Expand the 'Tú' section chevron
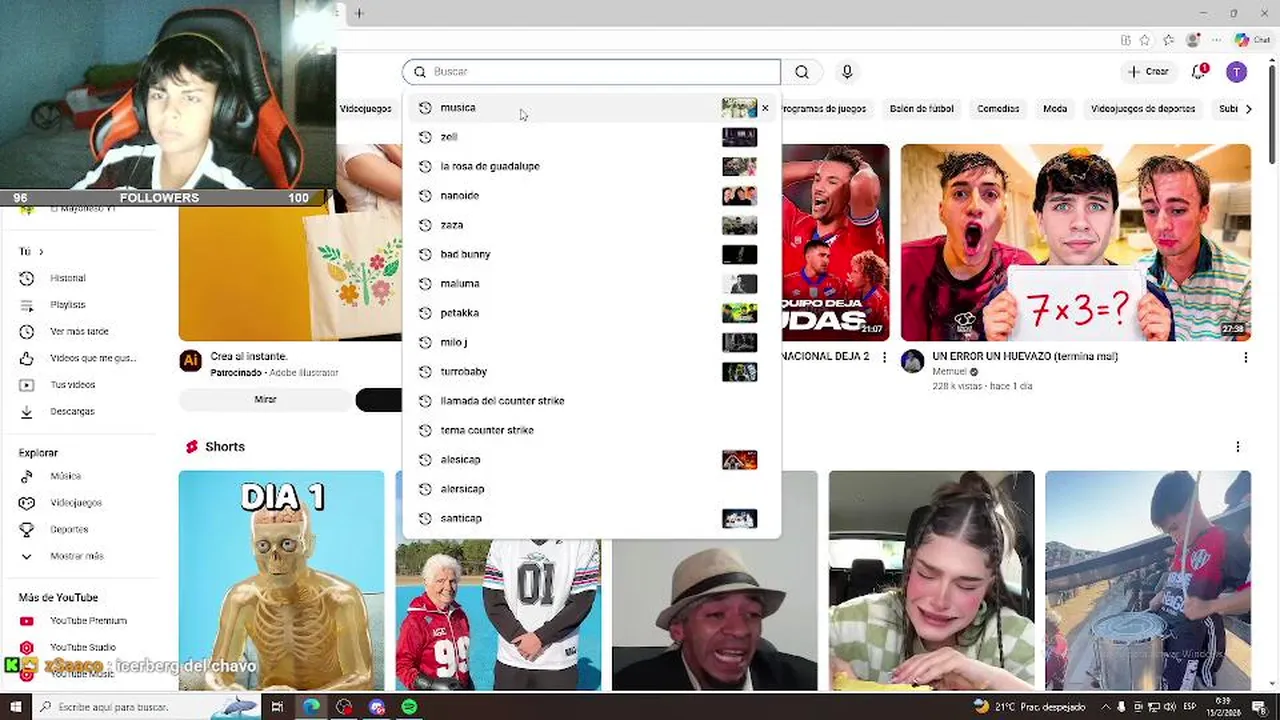1280x720 pixels. click(x=41, y=252)
